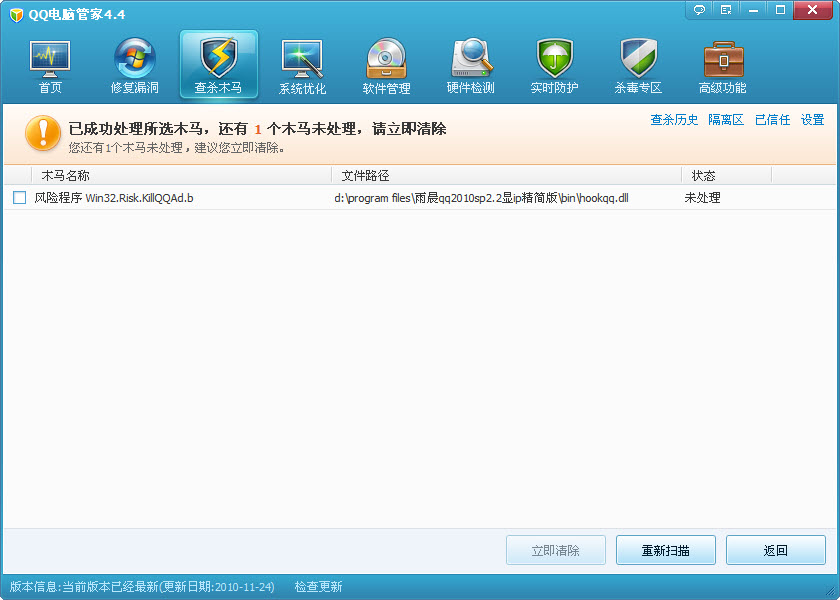
Task: Open 高级功能 advanced features briefcase
Action: coord(723,66)
